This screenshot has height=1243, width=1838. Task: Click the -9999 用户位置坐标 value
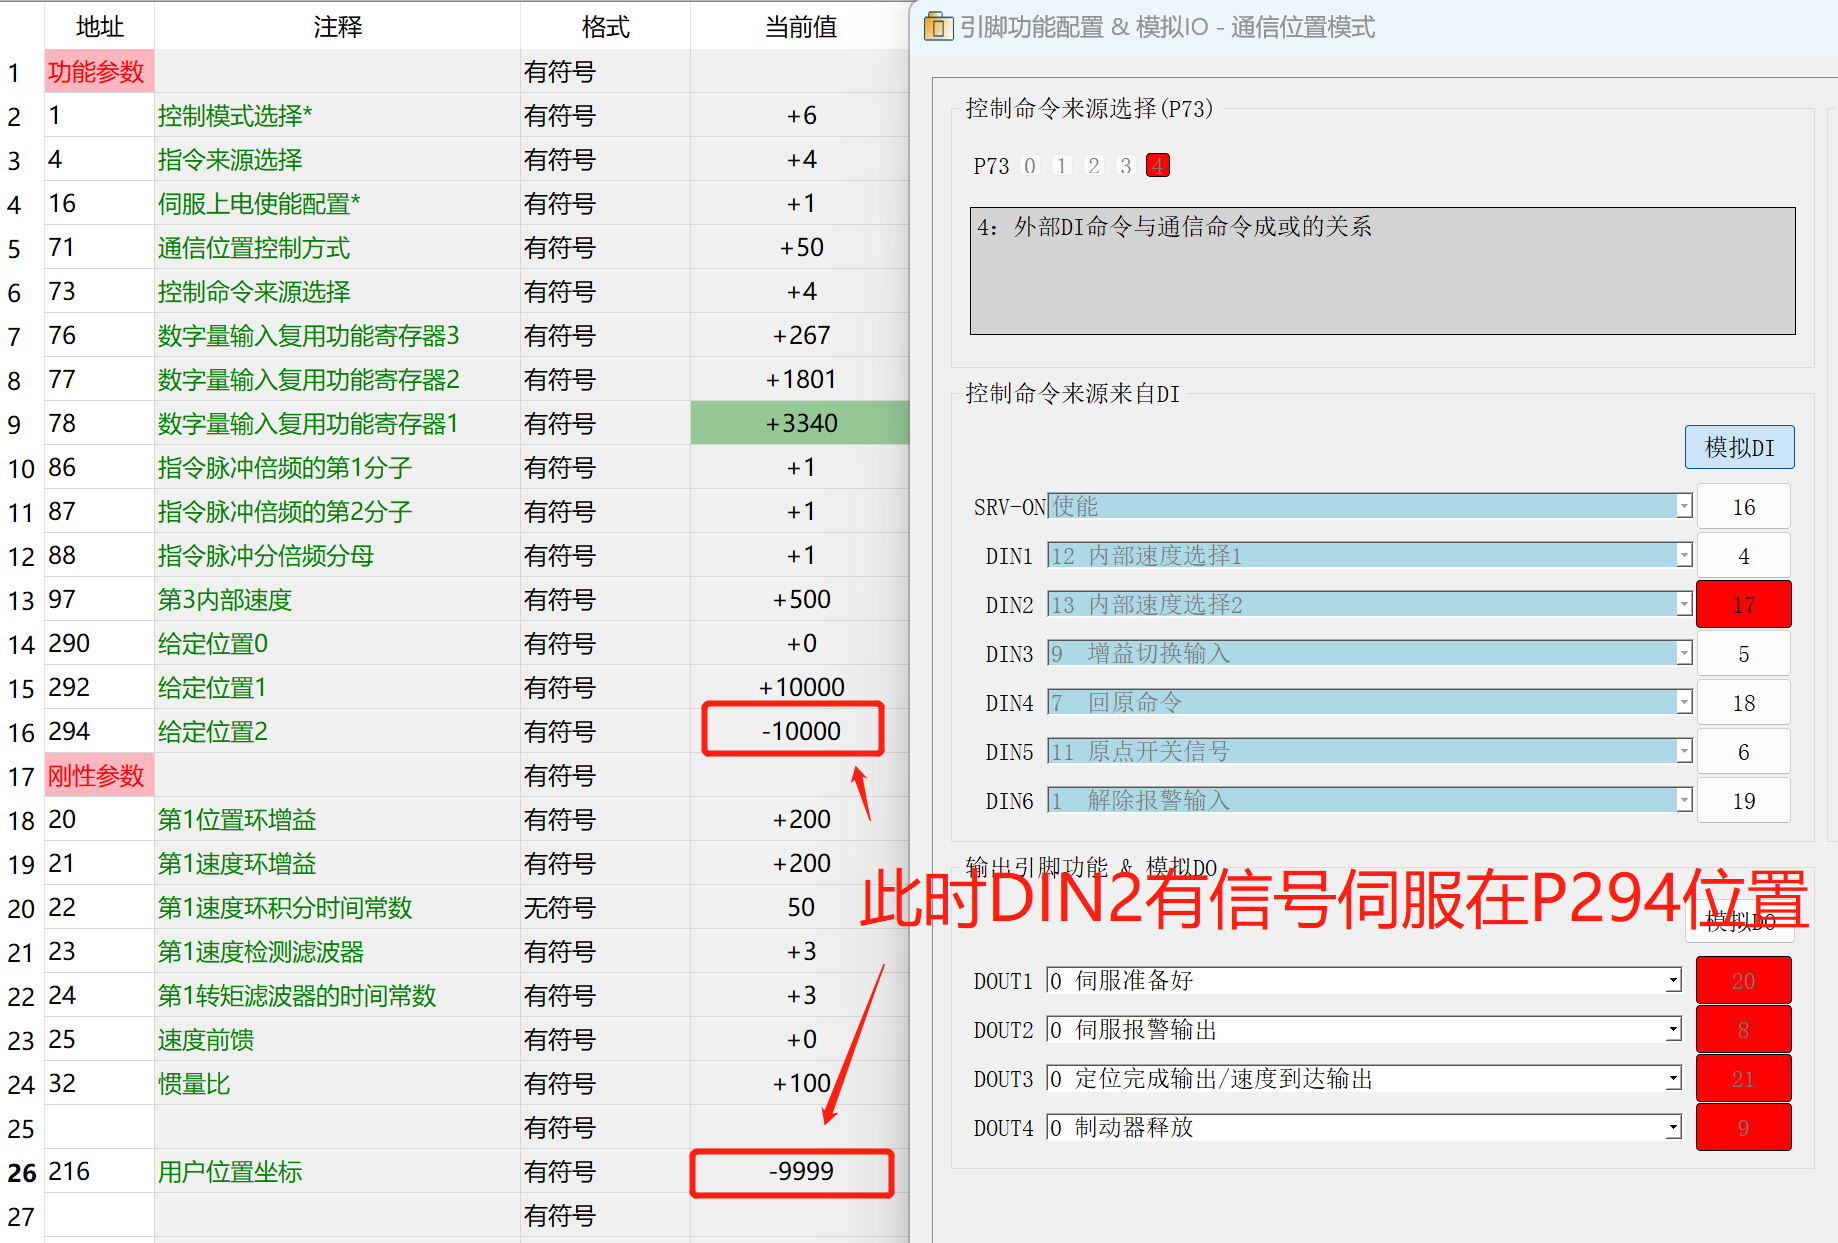800,1172
